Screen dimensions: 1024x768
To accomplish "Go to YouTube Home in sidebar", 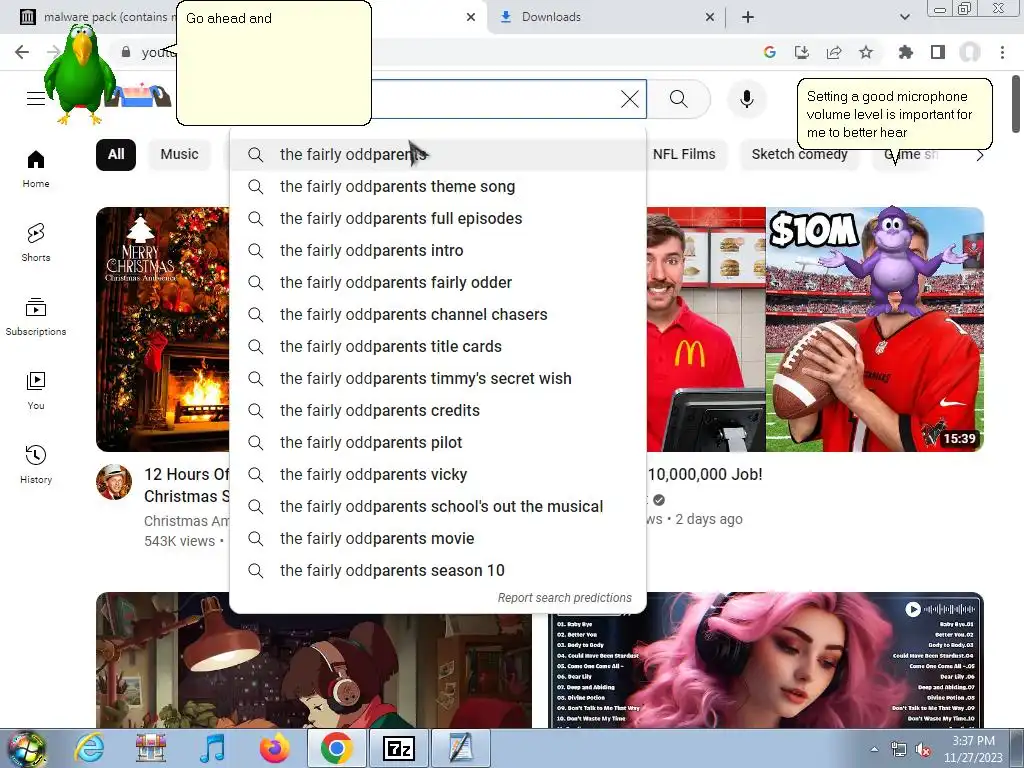I will coord(36,168).
